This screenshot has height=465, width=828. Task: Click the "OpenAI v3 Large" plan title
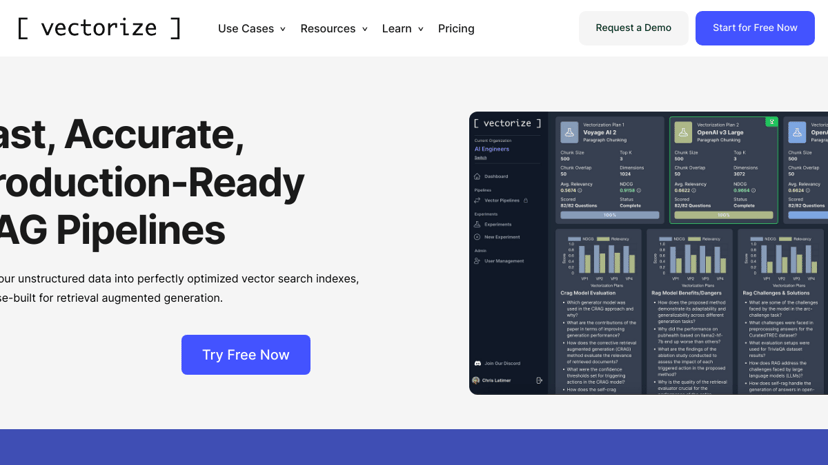tap(720, 132)
